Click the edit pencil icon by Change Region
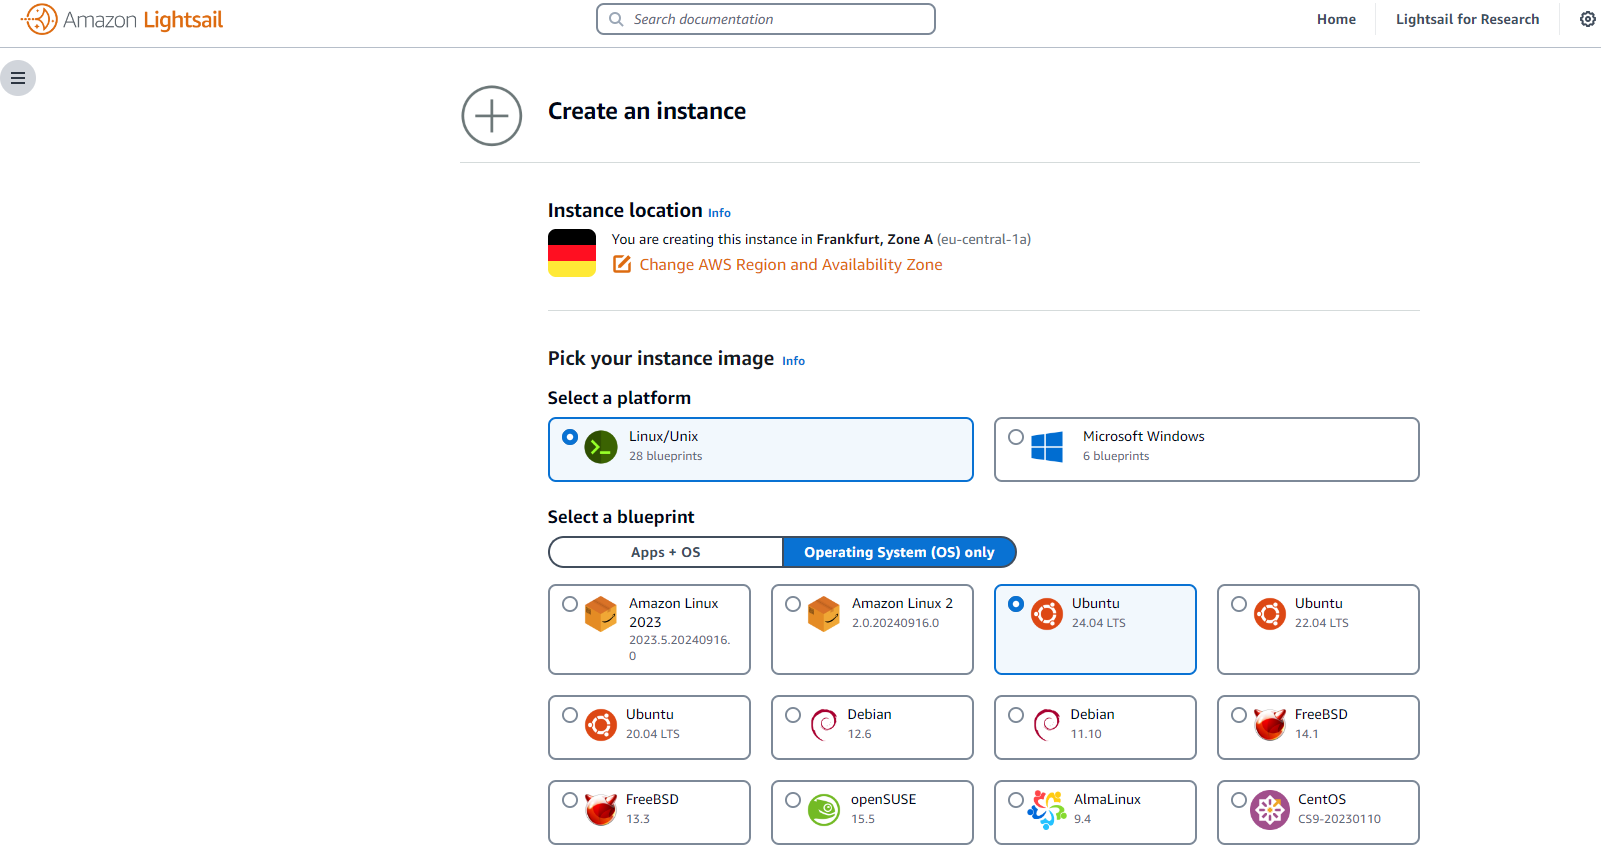This screenshot has height=864, width=1601. pyautogui.click(x=622, y=264)
